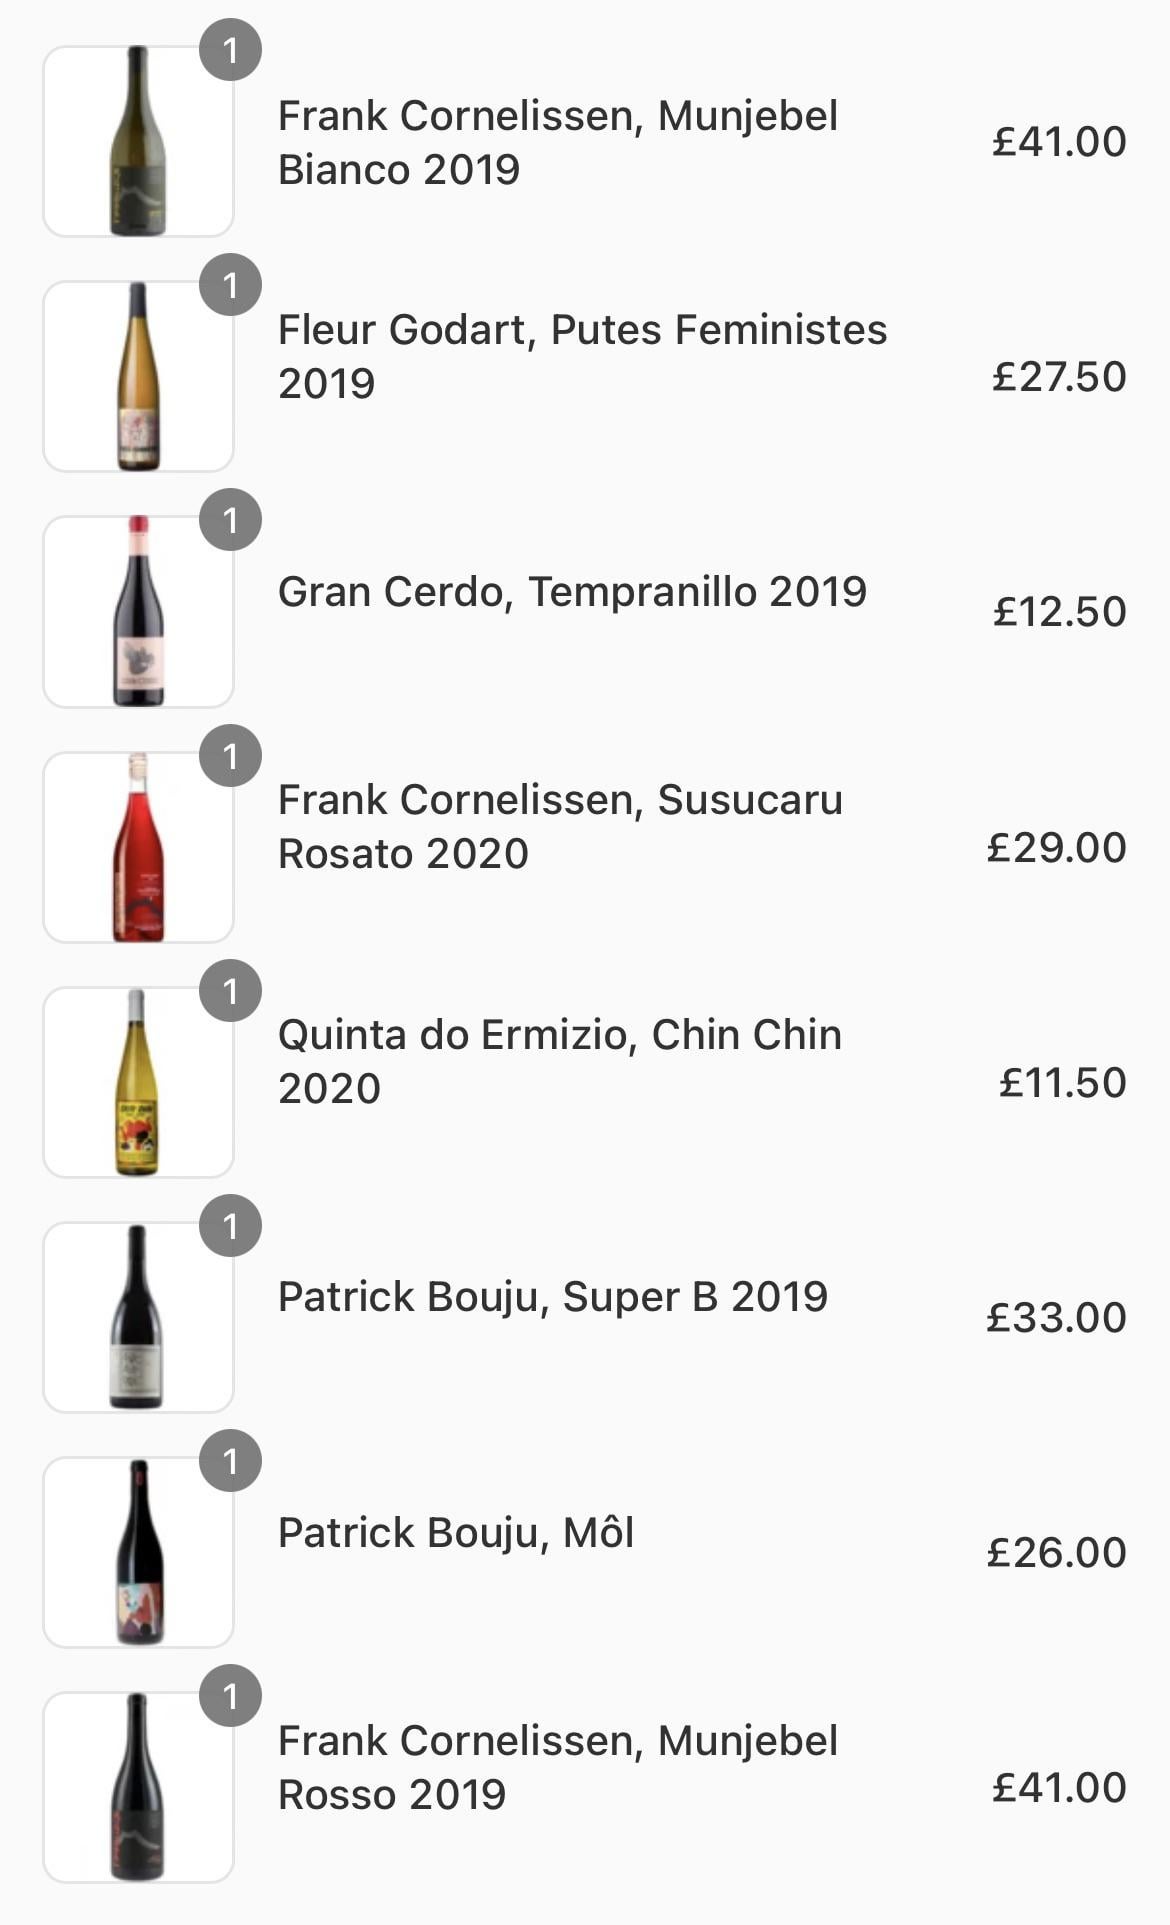The height and width of the screenshot is (1925, 1170).
Task: Select the Gran Cerdo Tempranillo bottle picture
Action: click(138, 611)
